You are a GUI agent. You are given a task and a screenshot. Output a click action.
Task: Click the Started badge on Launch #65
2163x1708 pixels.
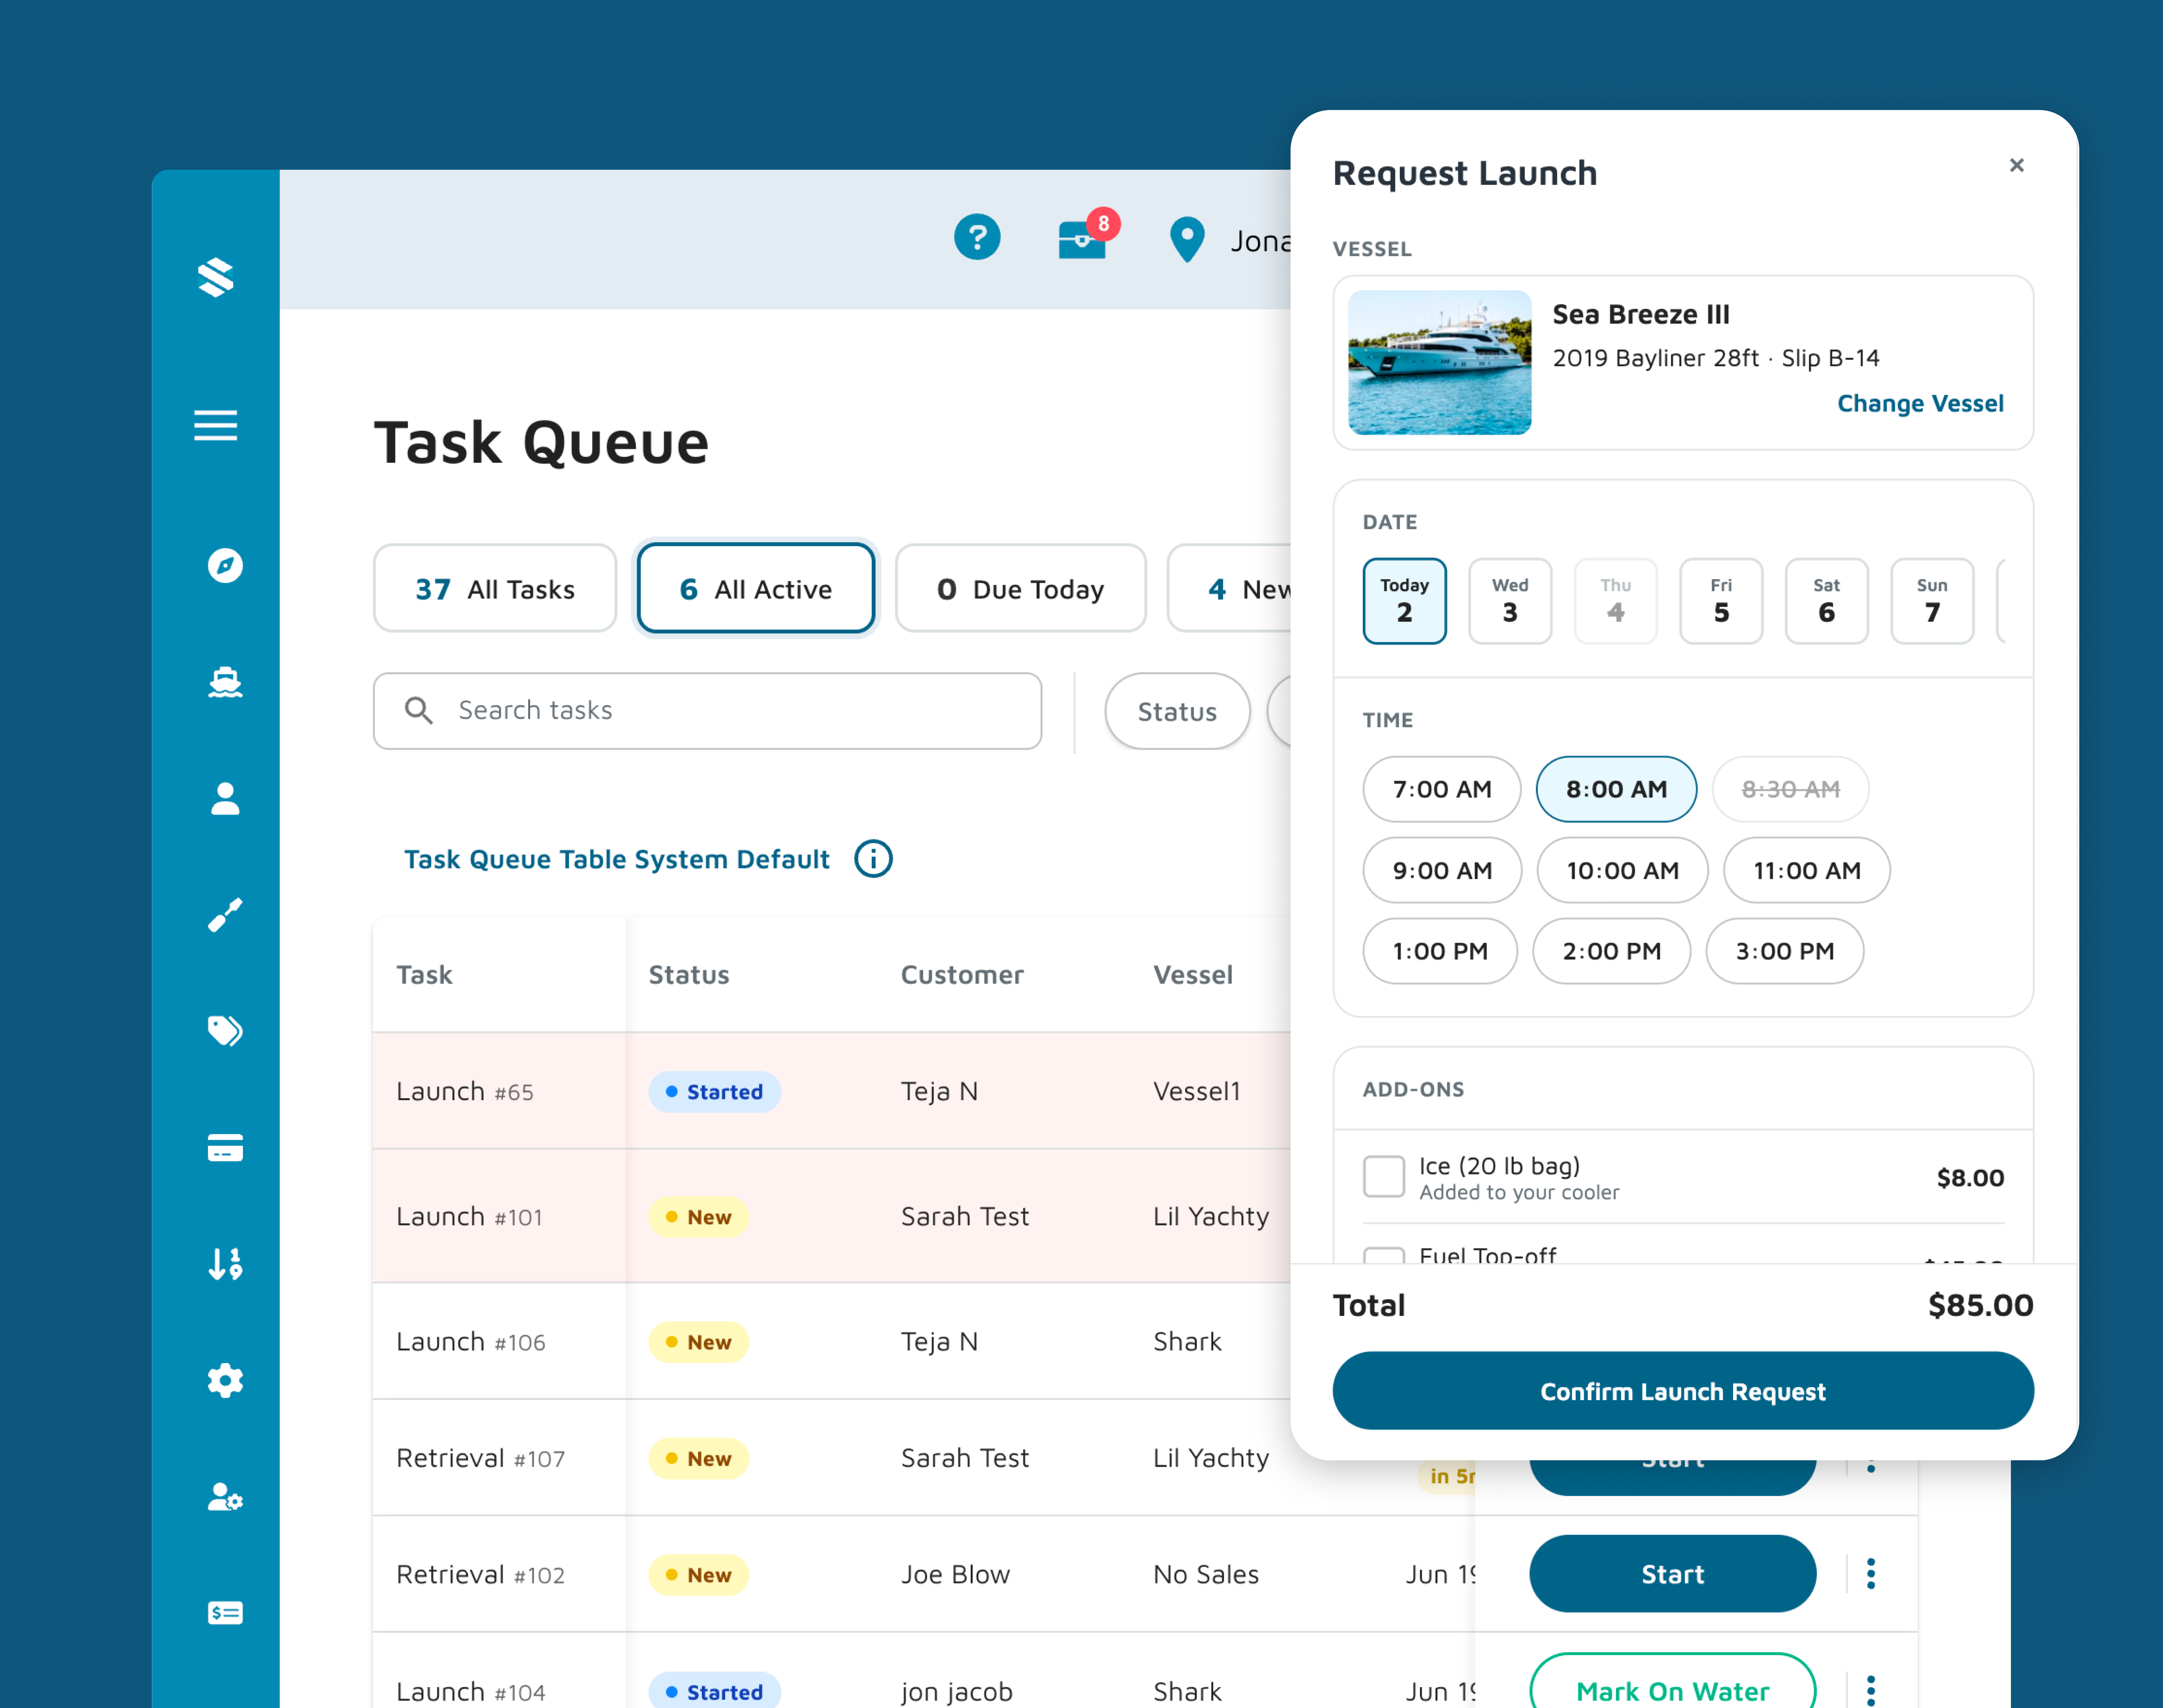click(714, 1091)
